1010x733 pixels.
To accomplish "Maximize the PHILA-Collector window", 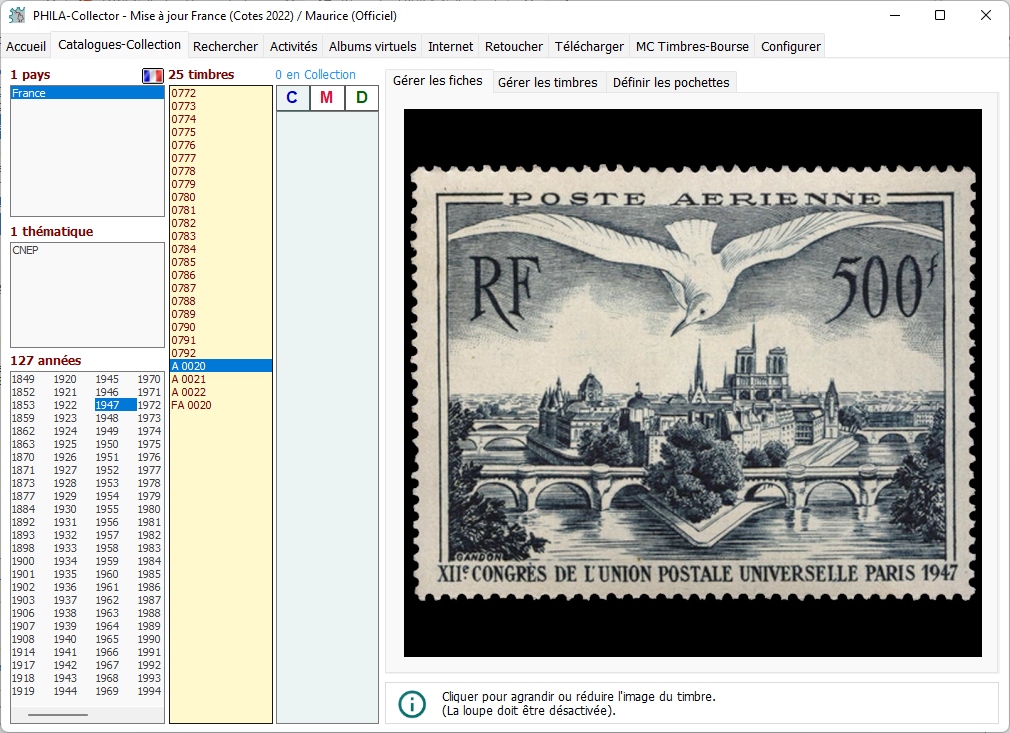I will (940, 15).
